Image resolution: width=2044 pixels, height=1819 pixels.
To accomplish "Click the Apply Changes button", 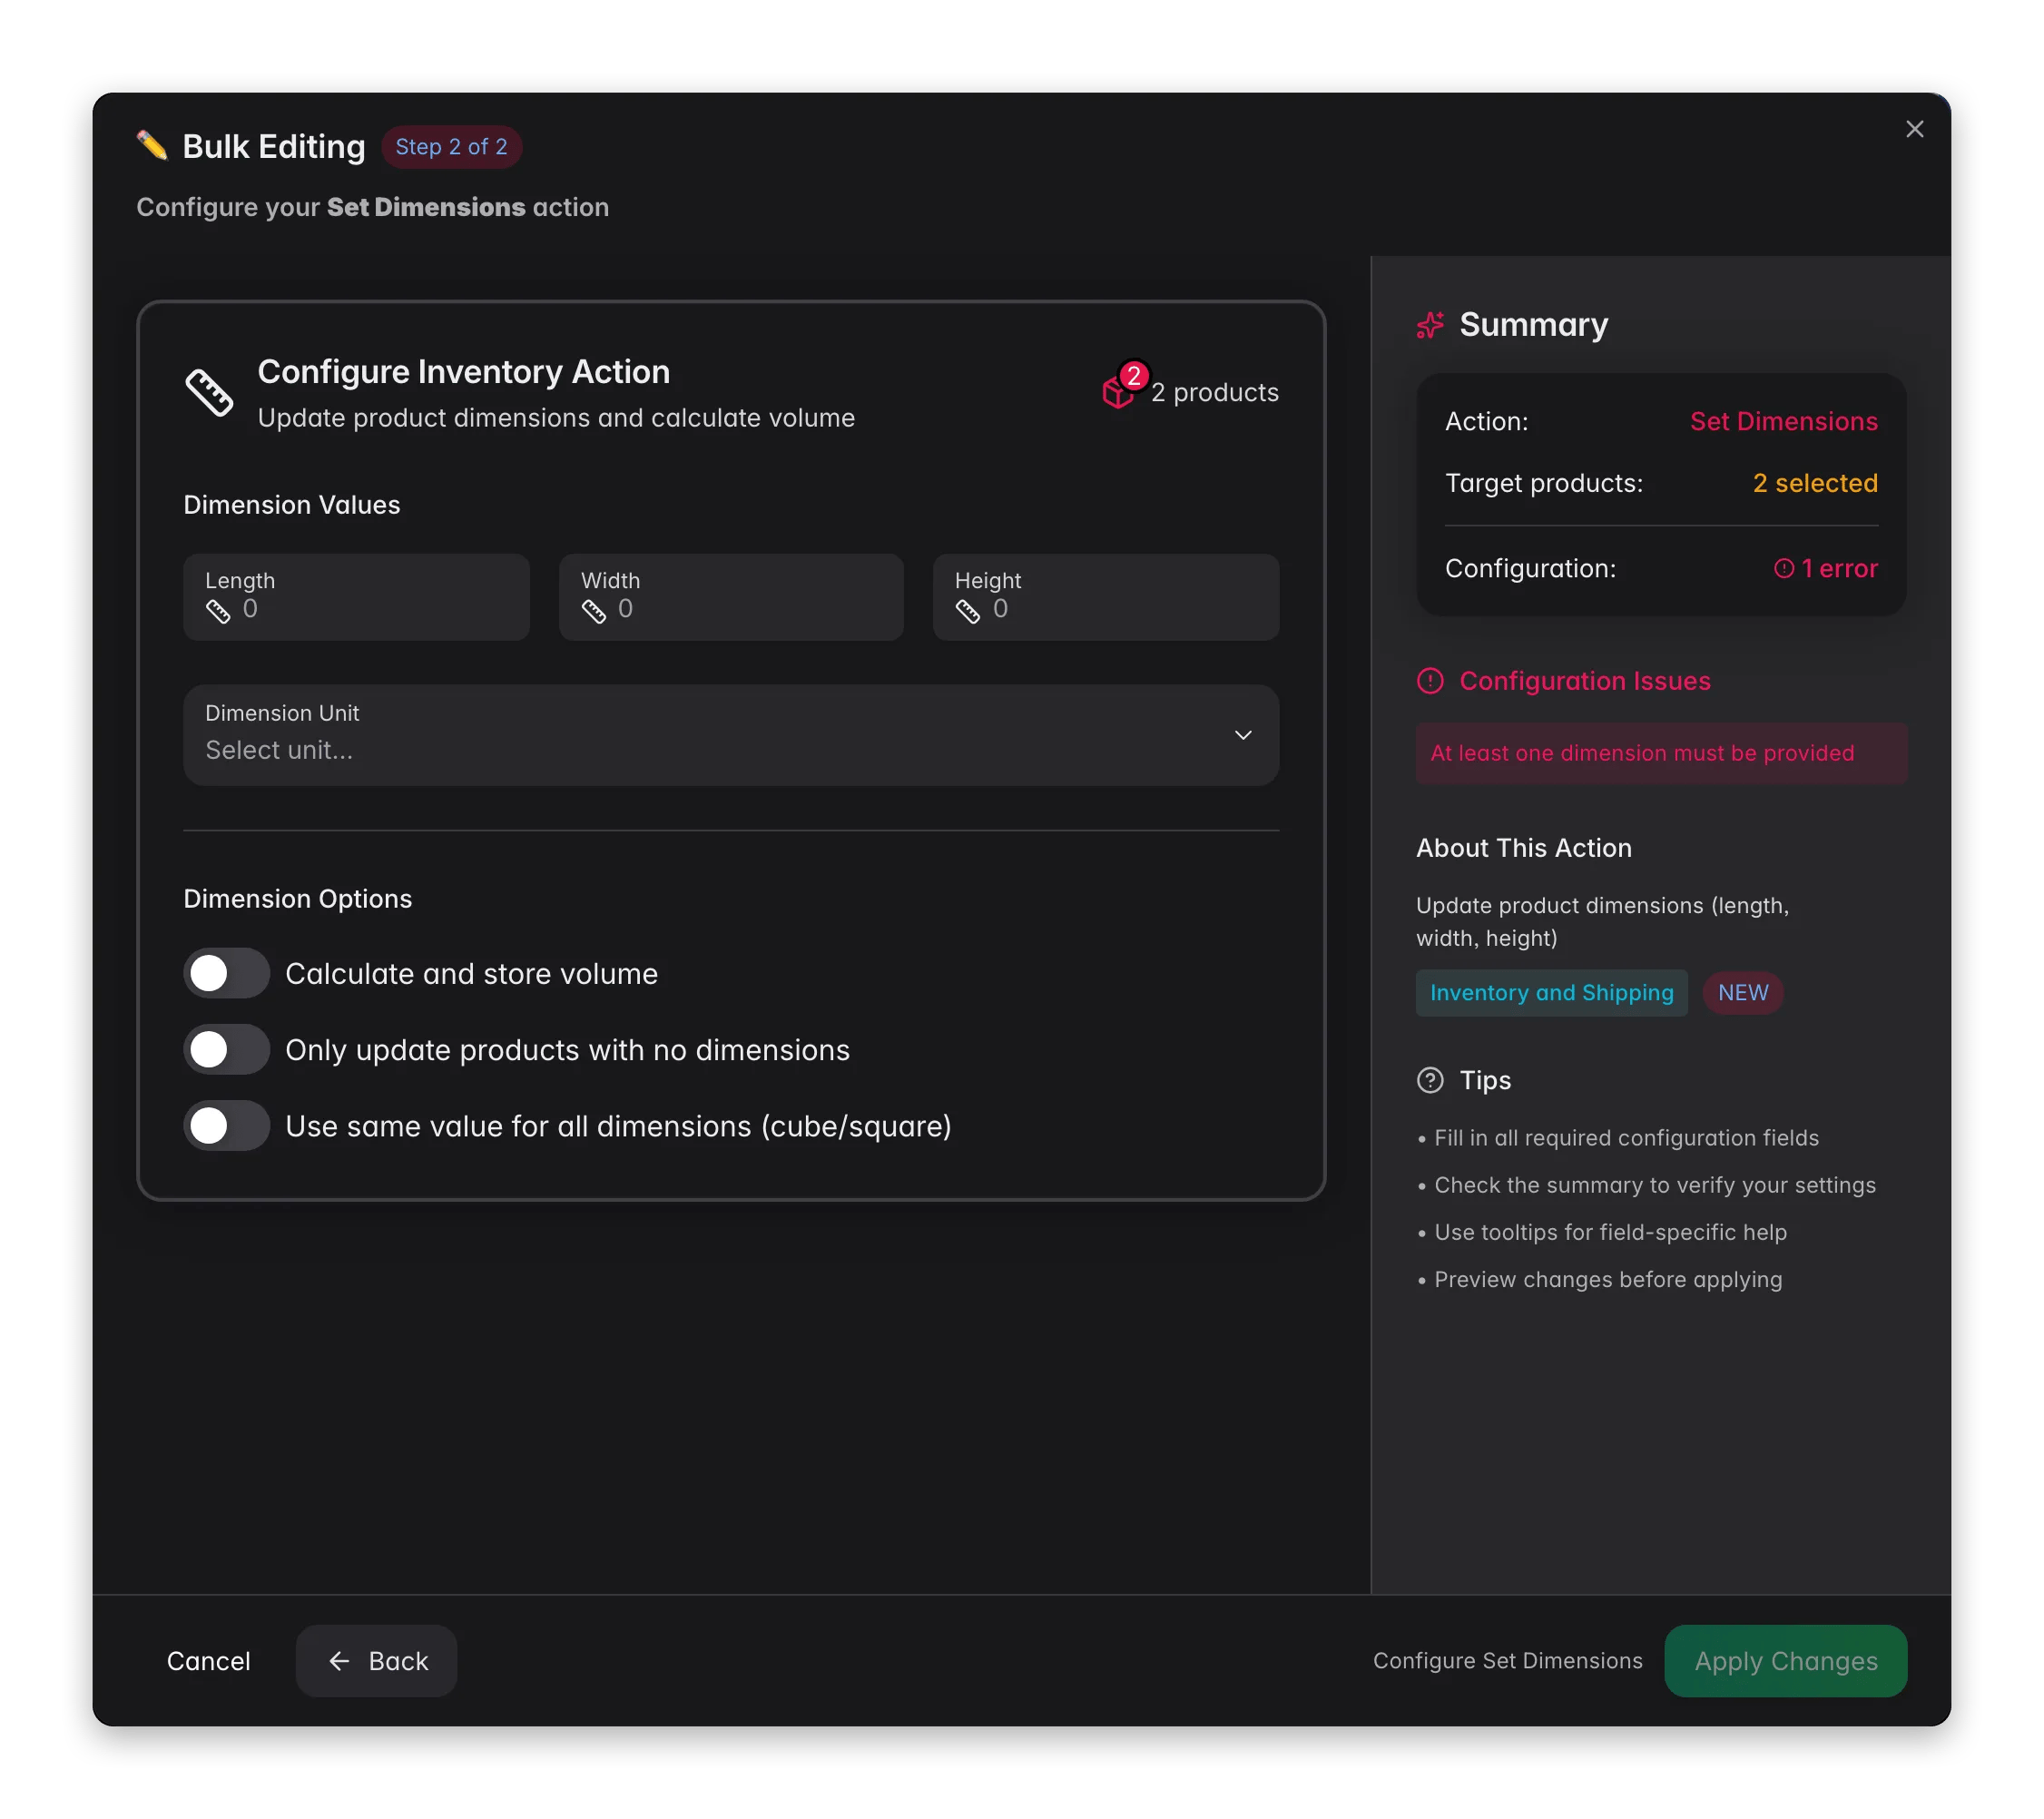I will [1785, 1661].
